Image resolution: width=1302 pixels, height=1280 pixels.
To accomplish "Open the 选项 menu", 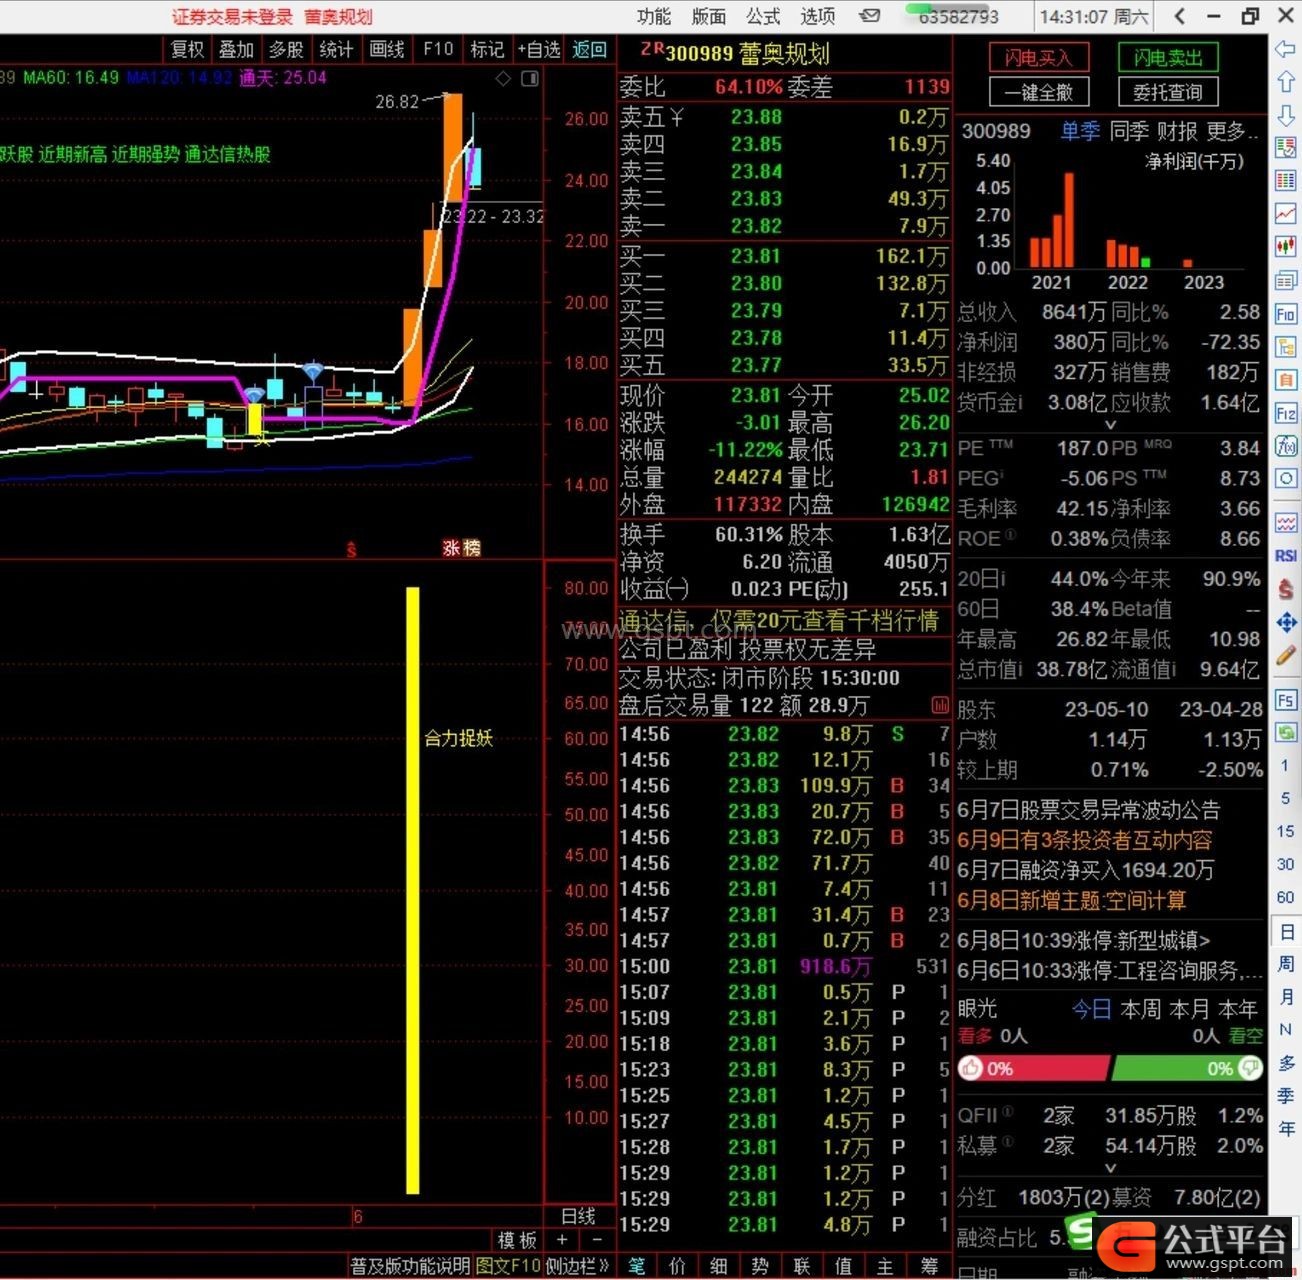I will click(x=817, y=16).
